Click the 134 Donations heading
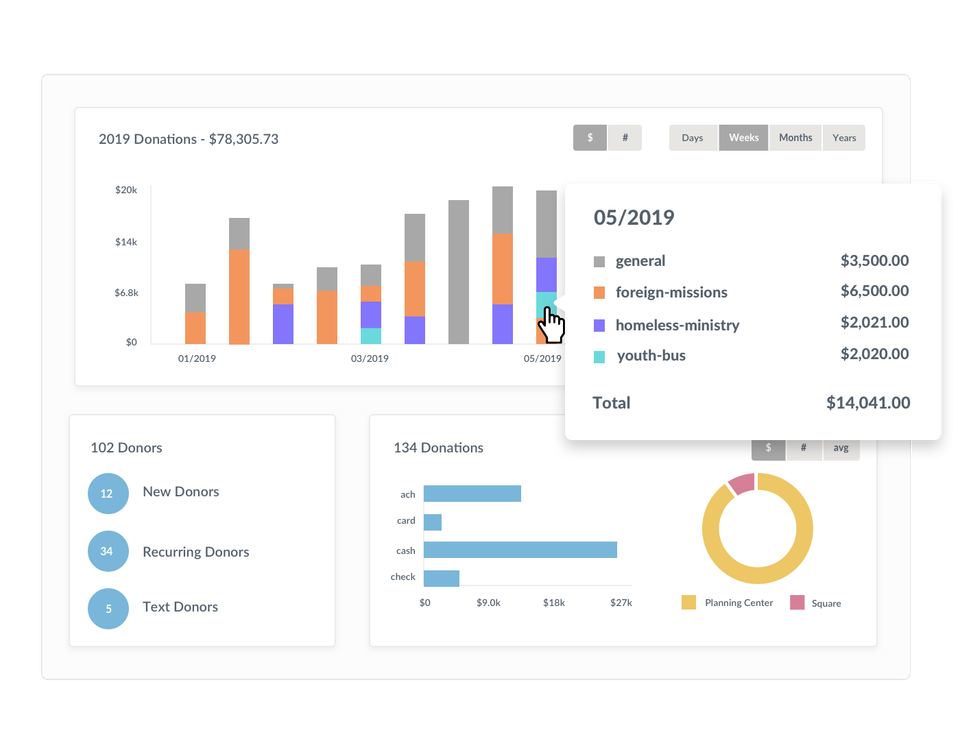The height and width of the screenshot is (754, 960). pos(438,448)
